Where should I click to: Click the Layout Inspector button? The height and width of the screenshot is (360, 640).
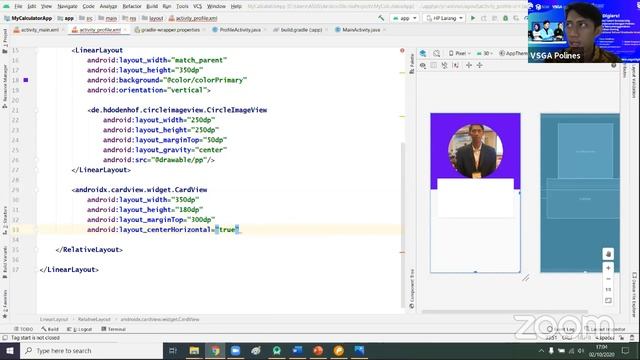(x=605, y=329)
